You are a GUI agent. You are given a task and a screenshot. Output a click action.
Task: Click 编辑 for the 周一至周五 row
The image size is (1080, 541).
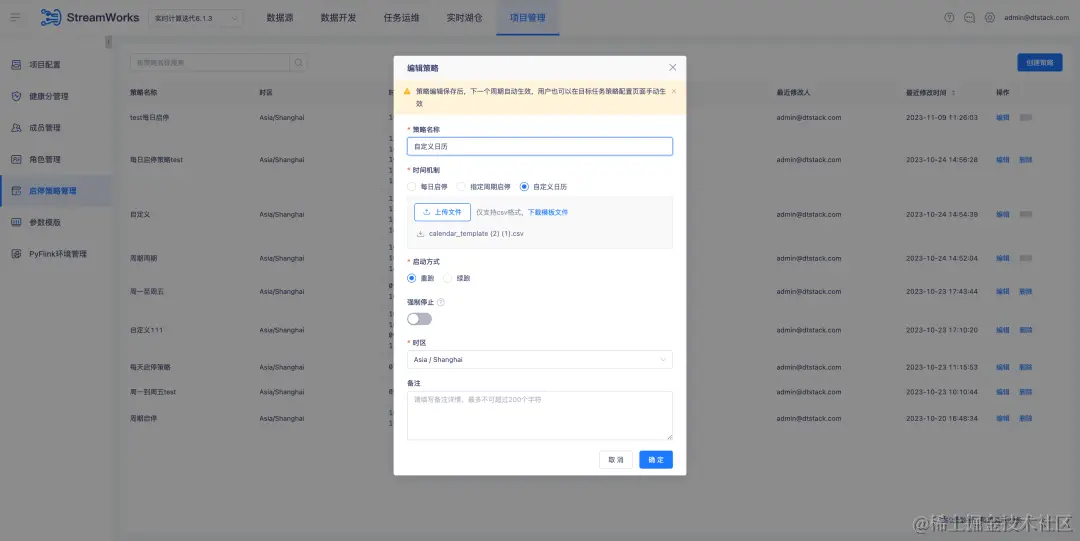point(1003,292)
